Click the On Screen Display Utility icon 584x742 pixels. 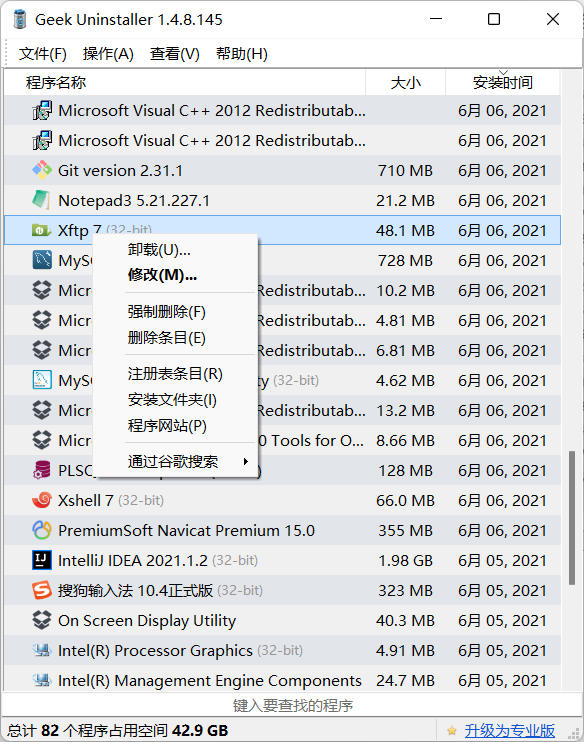tap(42, 620)
